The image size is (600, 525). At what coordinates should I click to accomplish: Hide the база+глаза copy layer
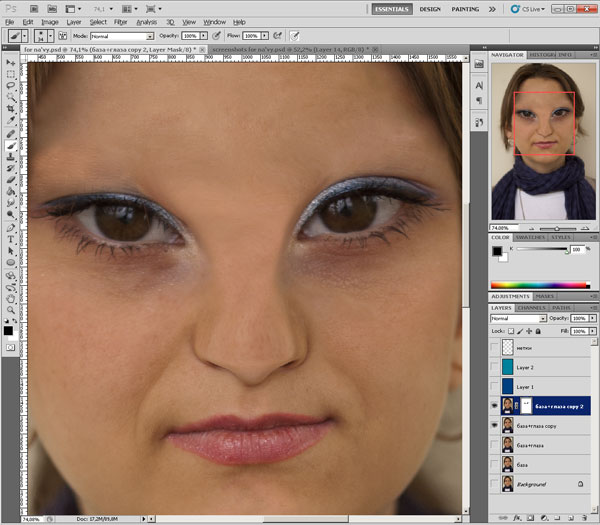(x=496, y=425)
